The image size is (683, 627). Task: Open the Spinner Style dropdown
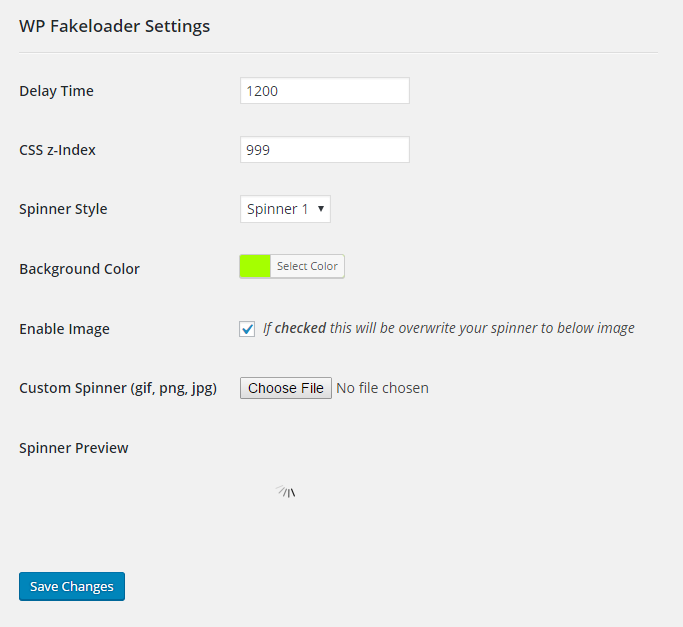pos(285,209)
